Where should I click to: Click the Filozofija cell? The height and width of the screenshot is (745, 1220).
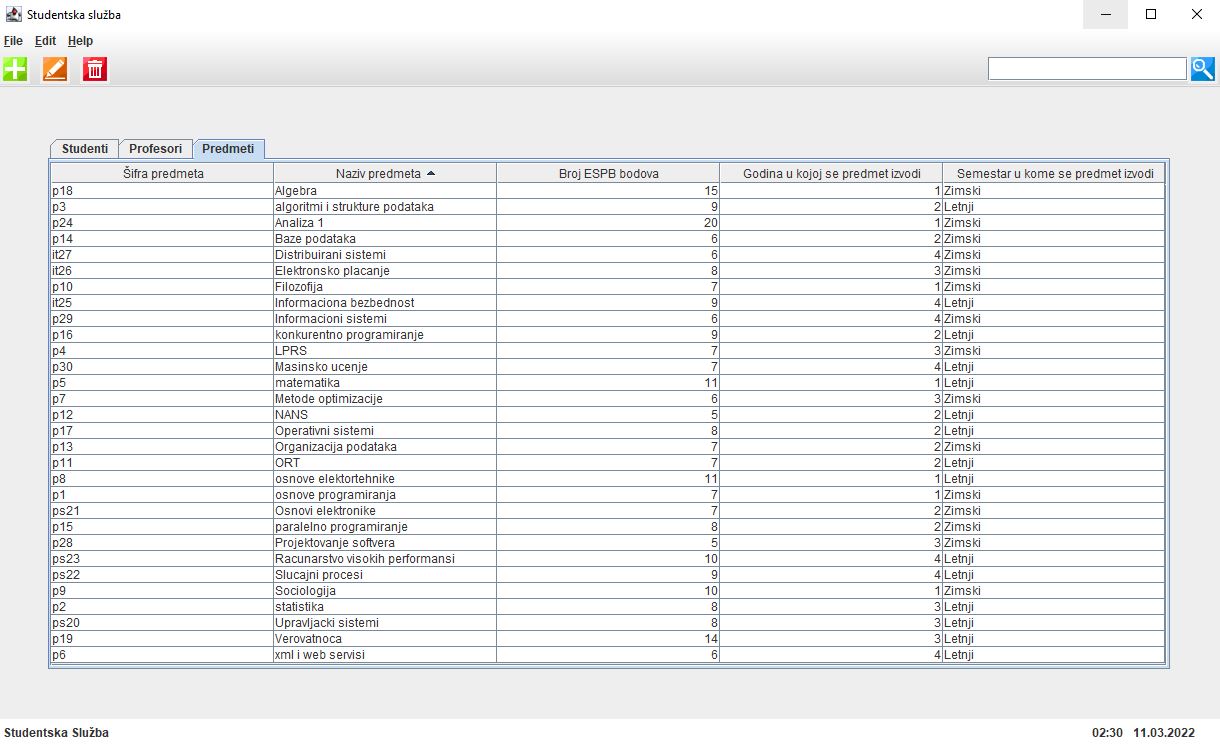[385, 287]
